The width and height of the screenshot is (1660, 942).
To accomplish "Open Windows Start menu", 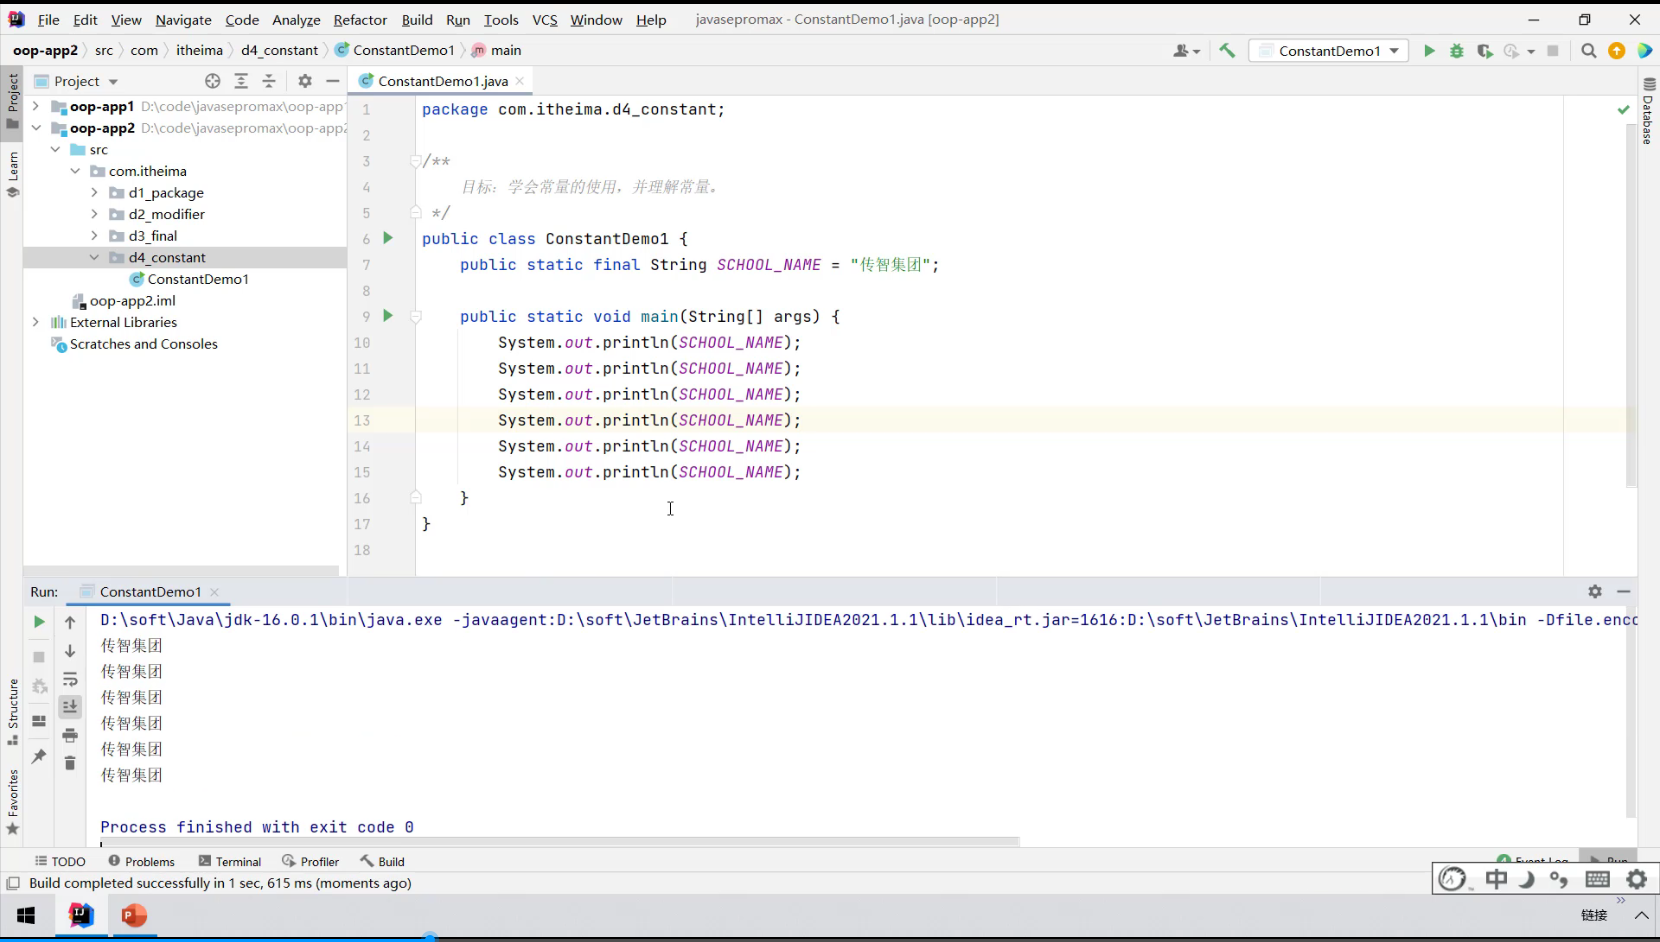I will click(x=26, y=915).
